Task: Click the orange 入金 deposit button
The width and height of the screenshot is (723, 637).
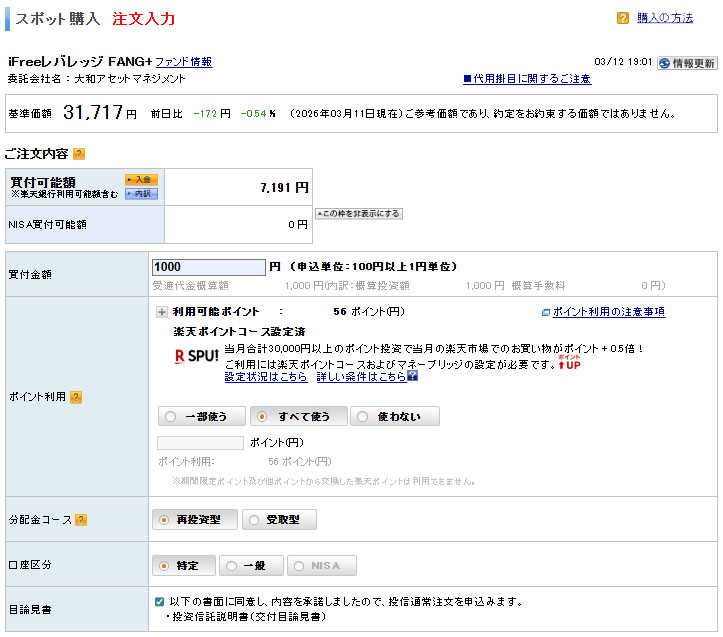Action: pos(141,179)
